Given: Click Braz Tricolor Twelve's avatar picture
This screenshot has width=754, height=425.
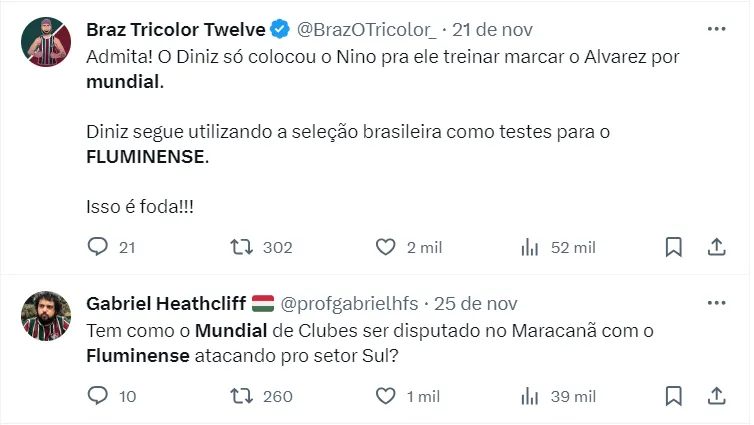Looking at the screenshot, I should tap(44, 42).
